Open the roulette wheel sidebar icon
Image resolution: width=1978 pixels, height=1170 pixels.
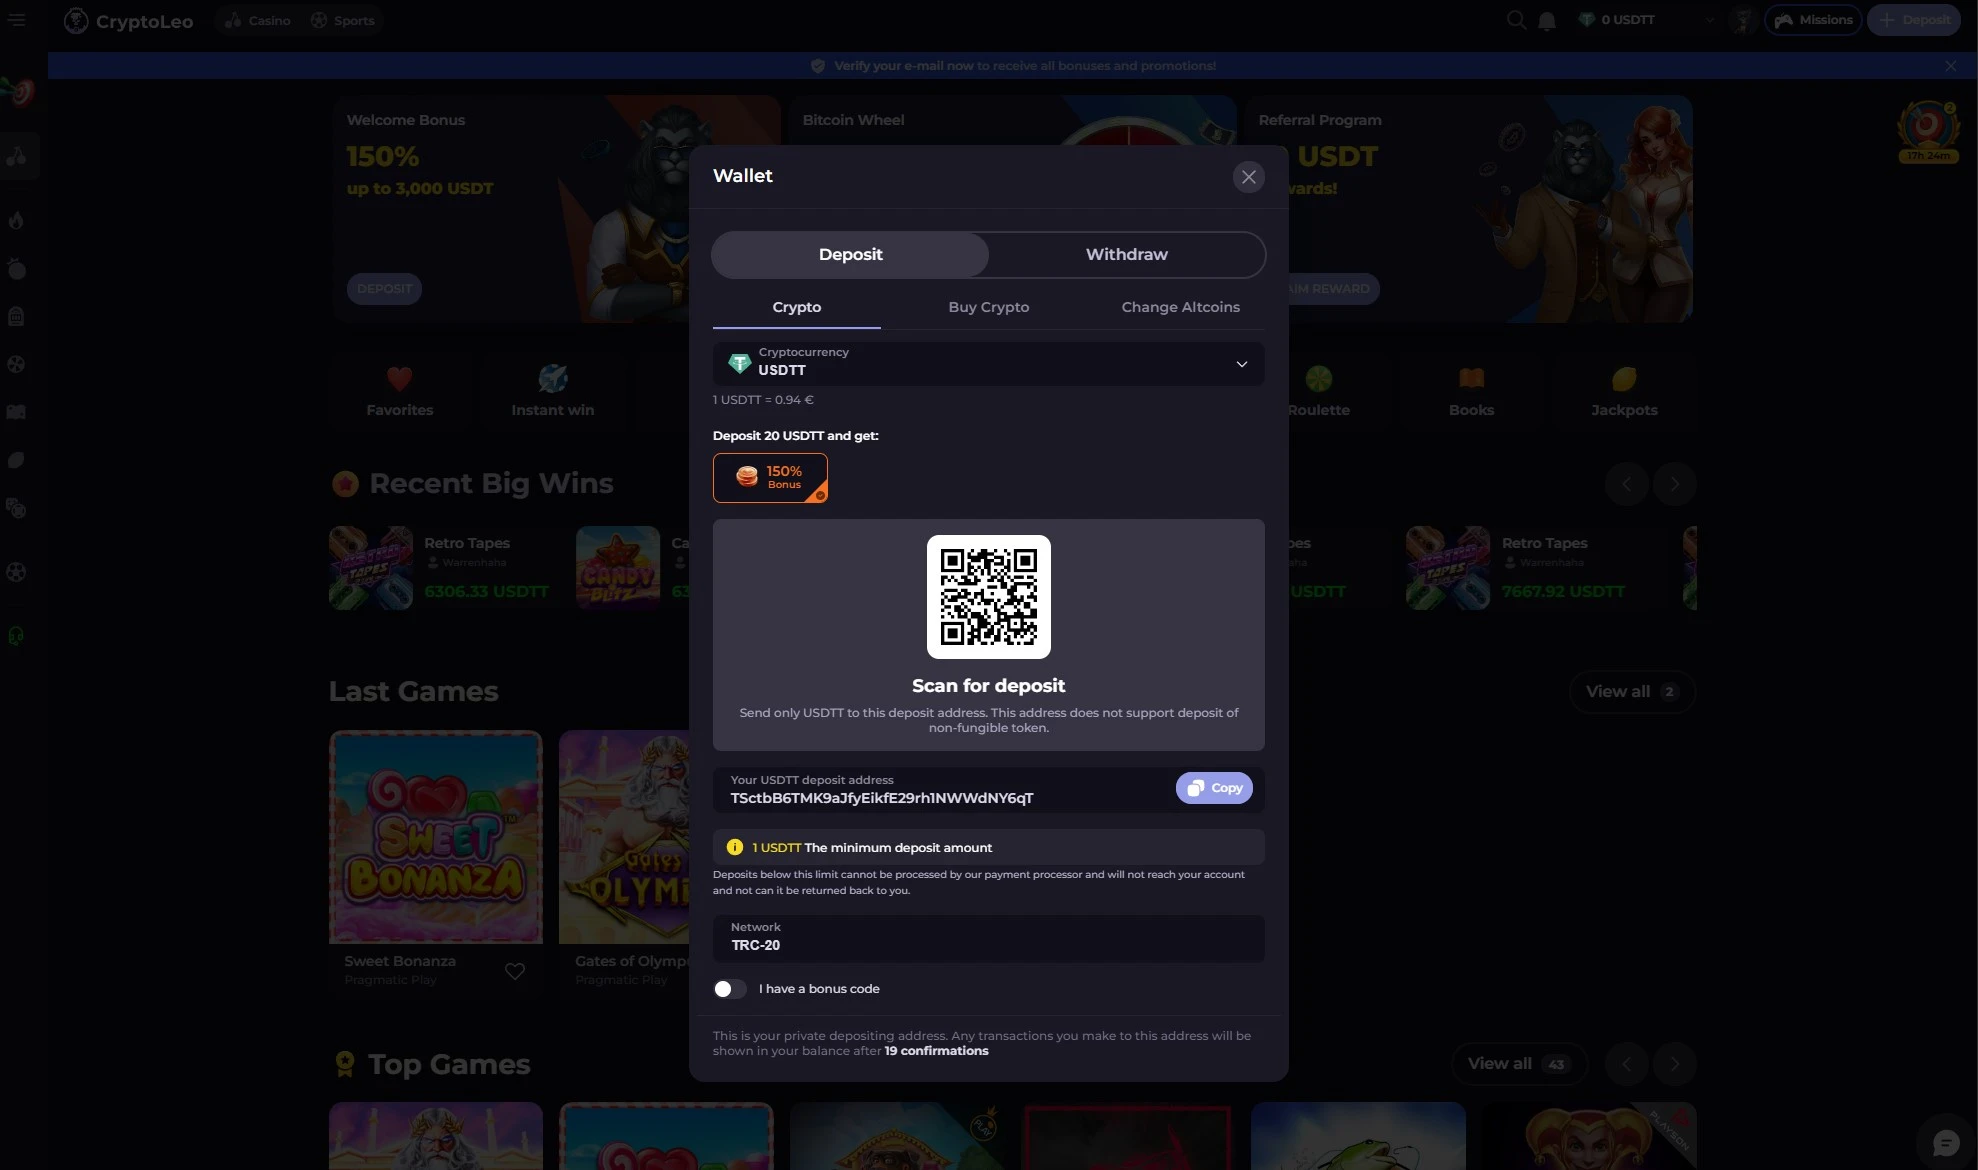point(16,365)
